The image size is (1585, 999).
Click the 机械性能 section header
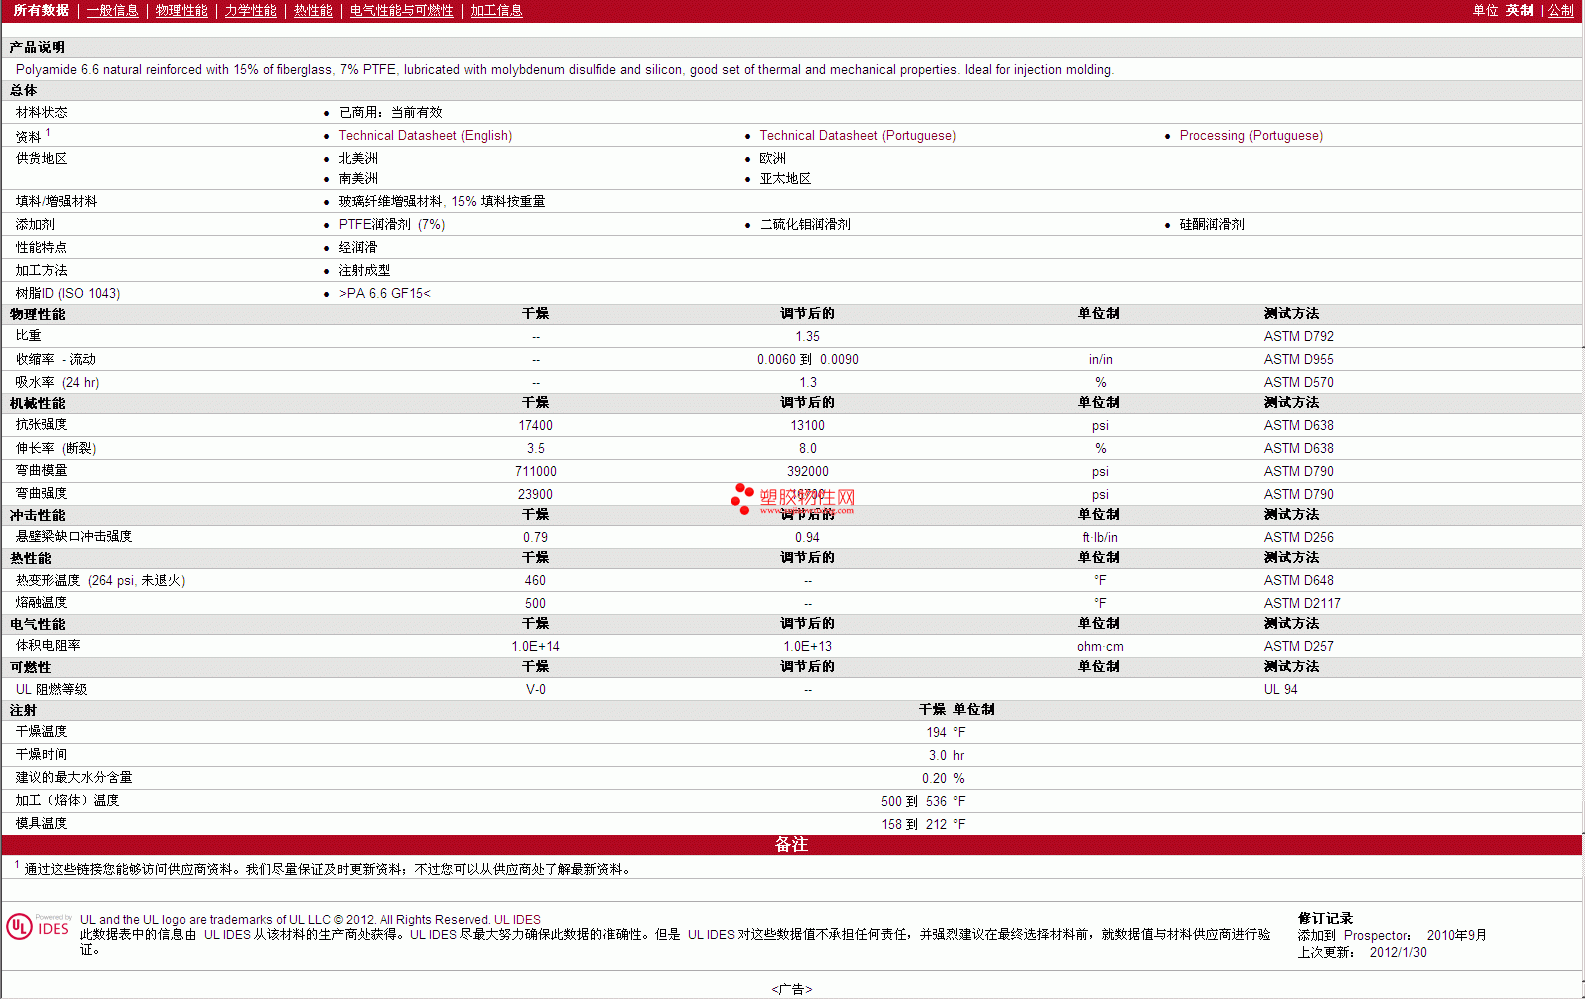click(x=37, y=403)
